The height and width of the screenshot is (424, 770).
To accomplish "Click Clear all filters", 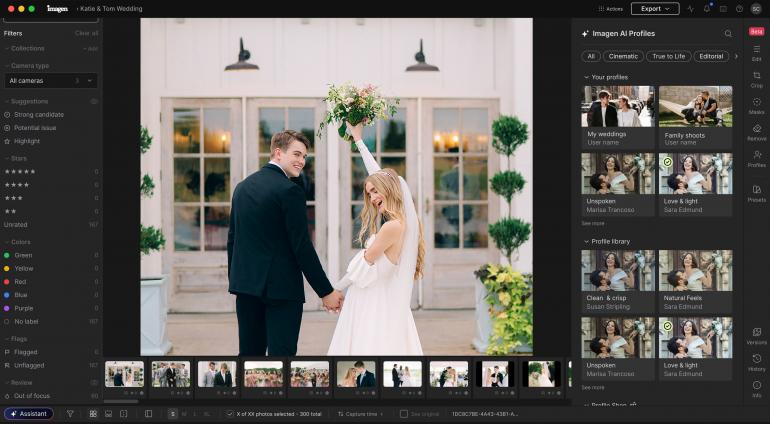I will 86,33.
